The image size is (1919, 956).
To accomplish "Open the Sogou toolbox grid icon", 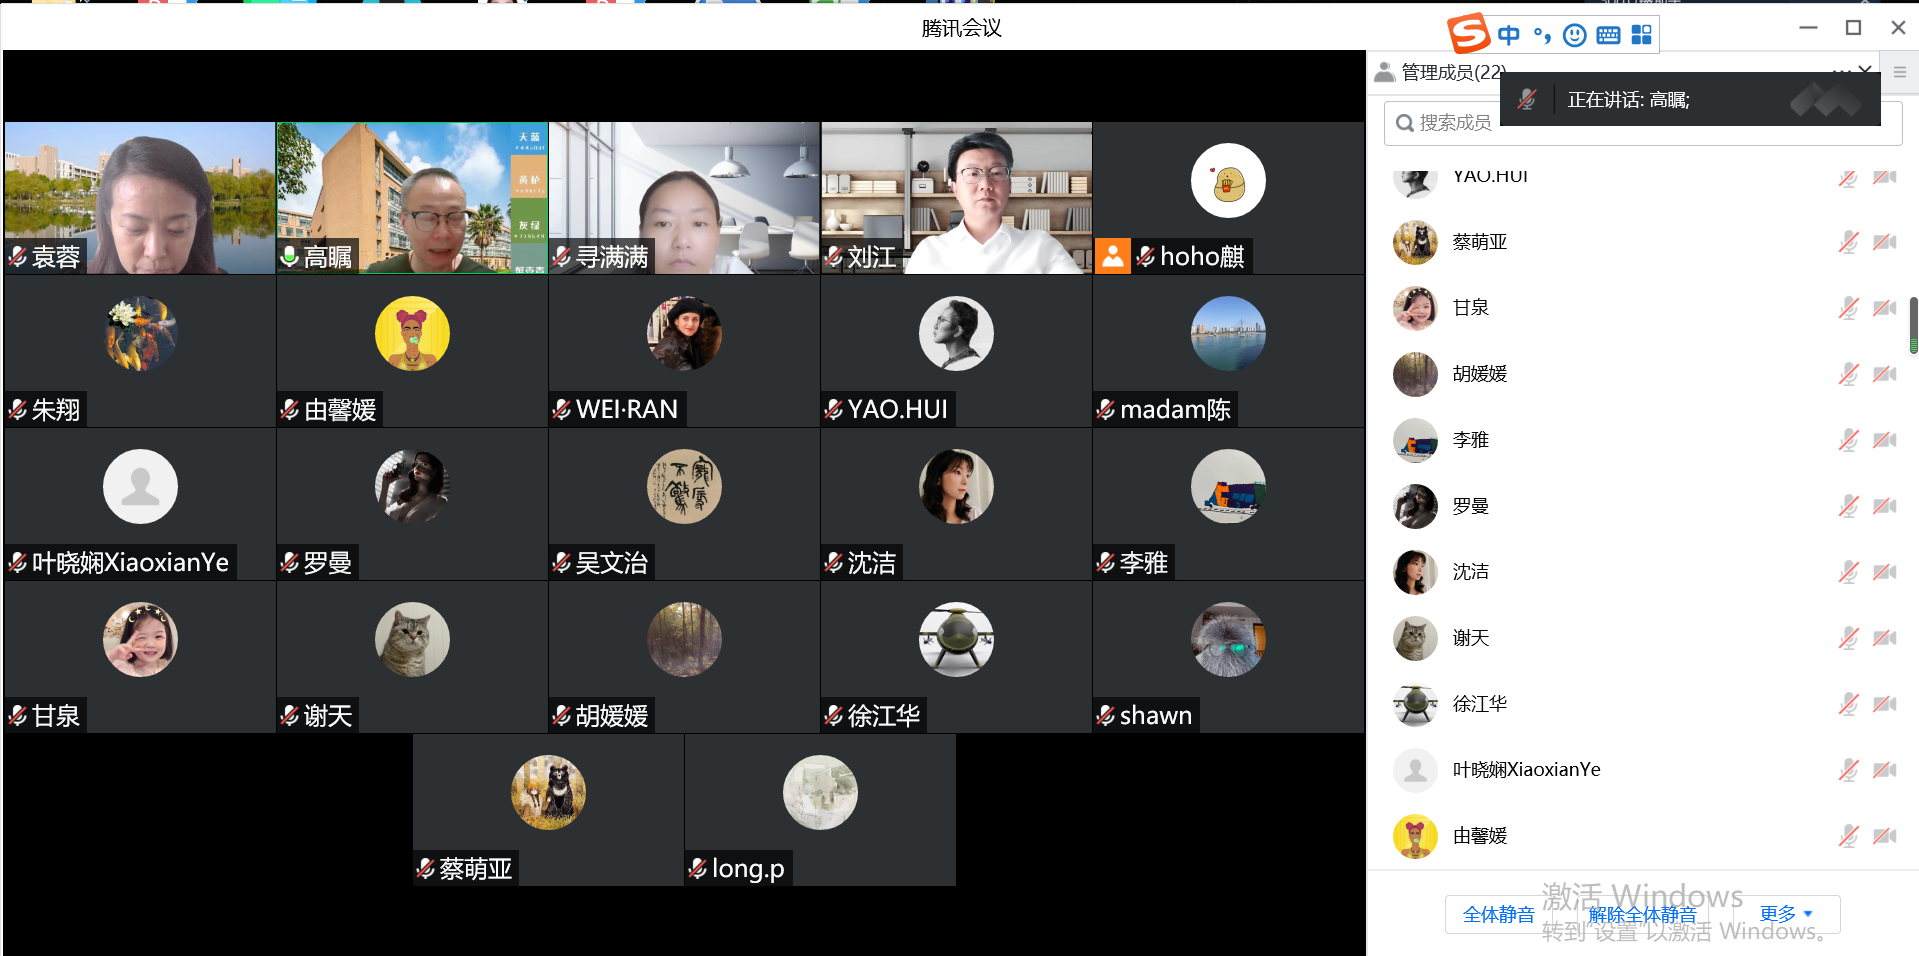I will [1641, 35].
